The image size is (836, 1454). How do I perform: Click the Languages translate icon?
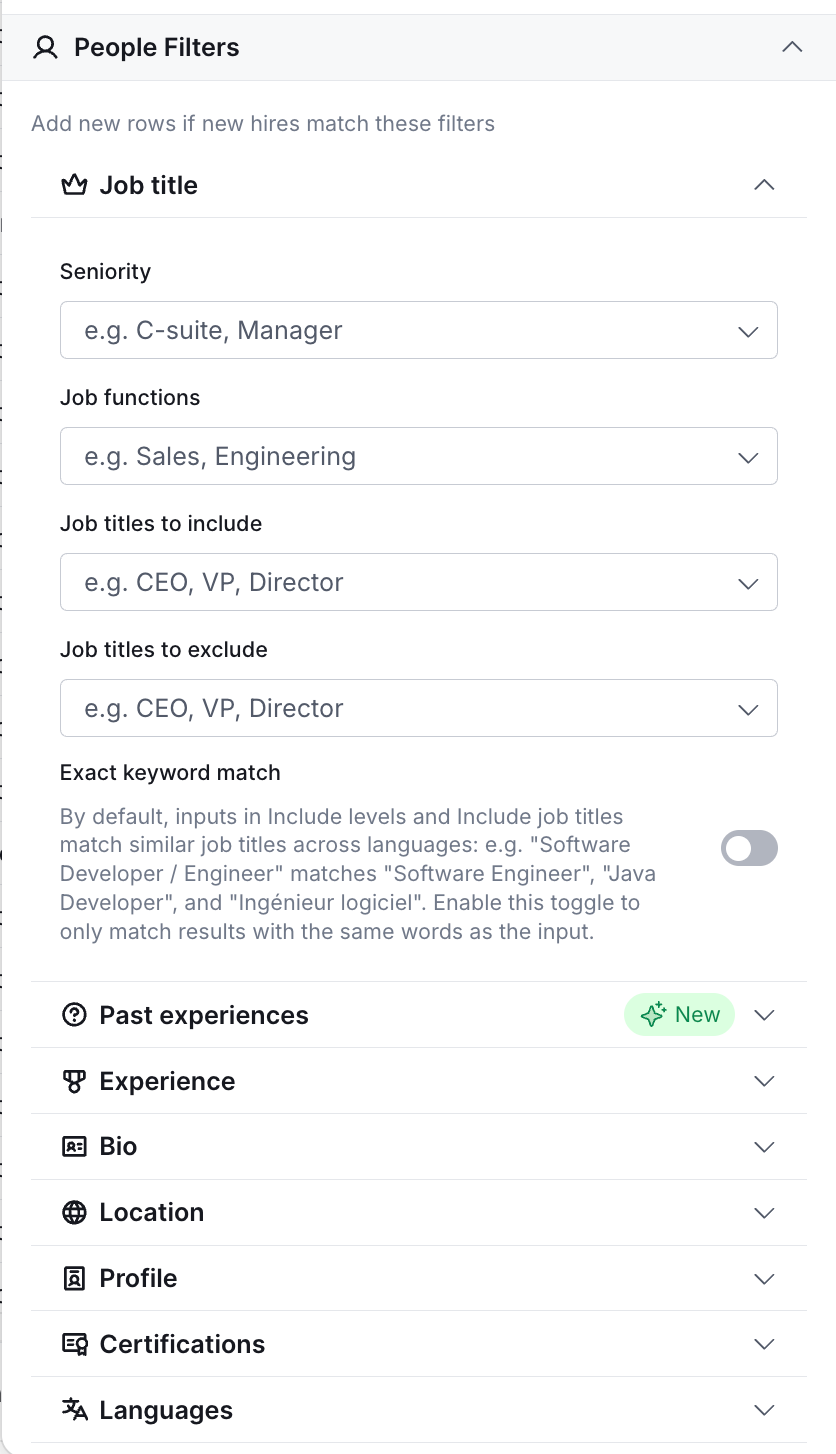(75, 1410)
